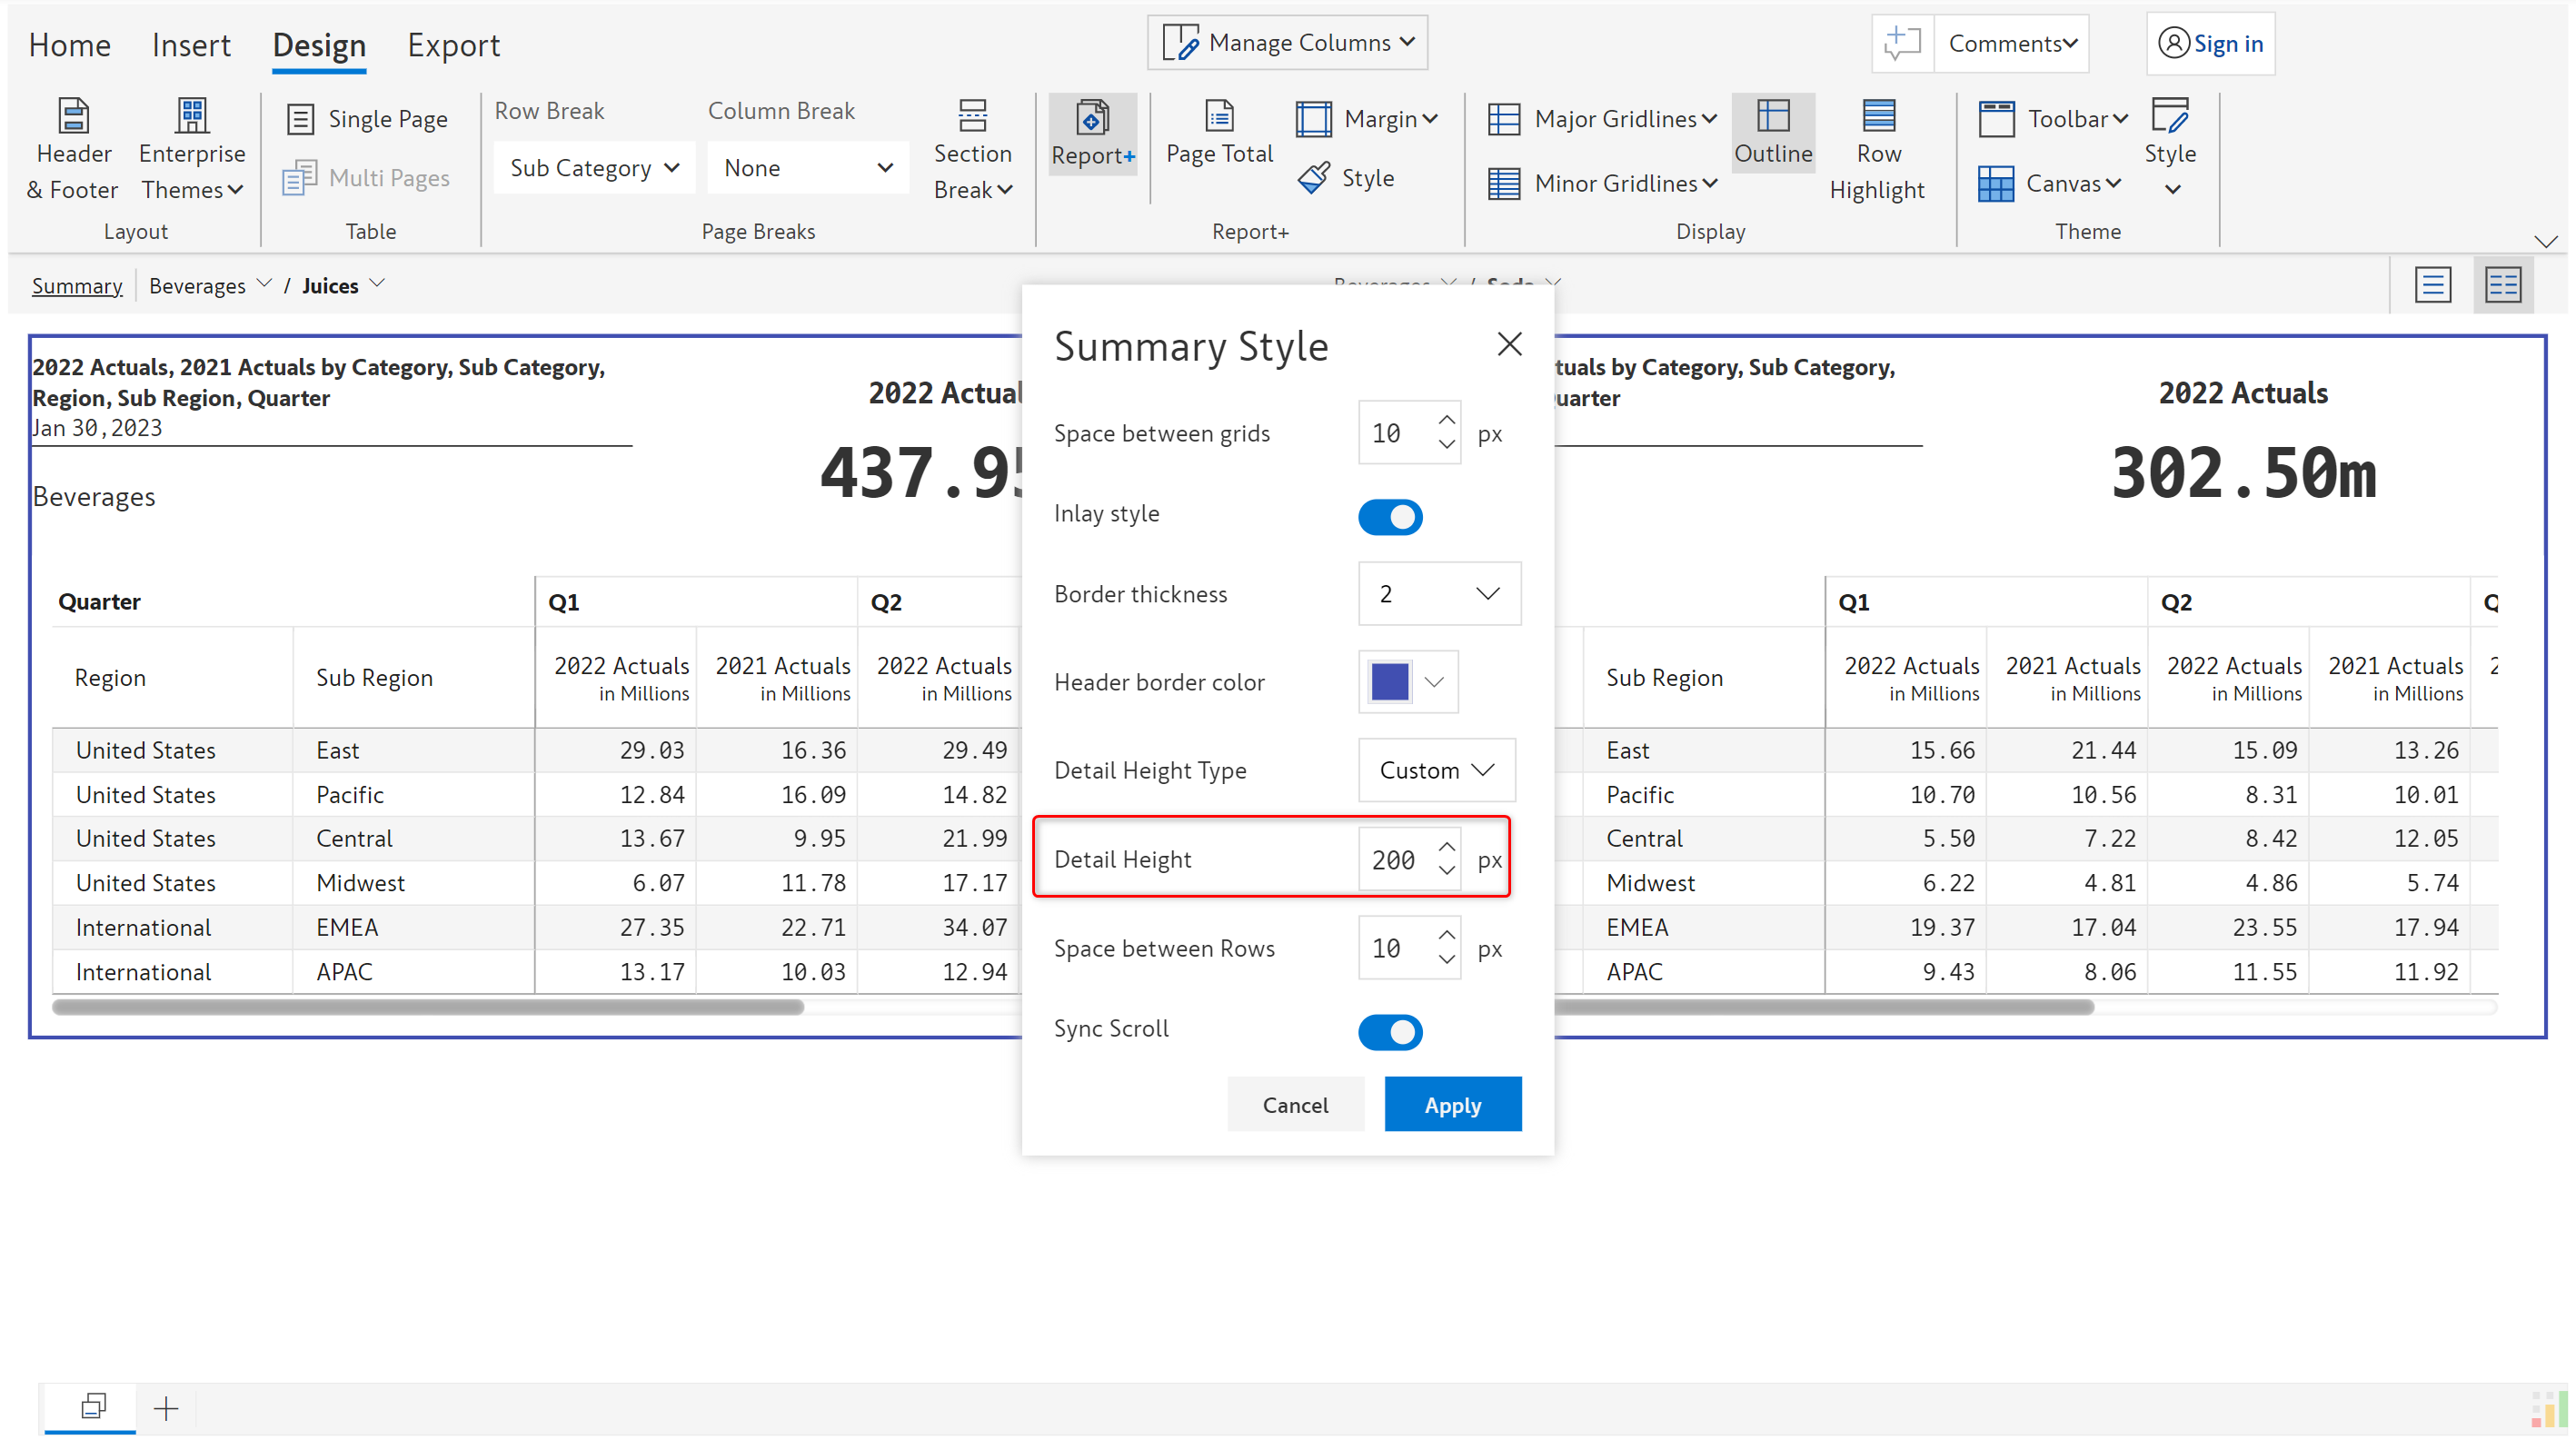Viewport: 2576px width, 1440px height.
Task: Toggle the Outline display icon
Action: click(1772, 117)
